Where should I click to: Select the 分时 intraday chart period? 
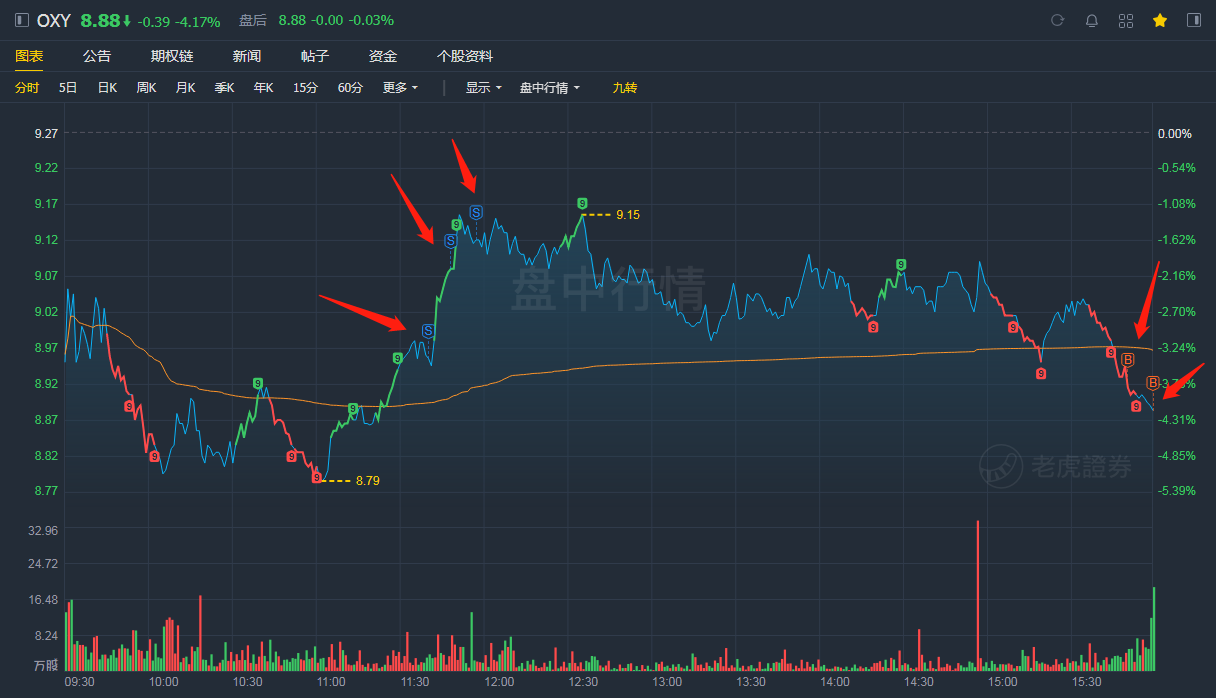point(27,87)
